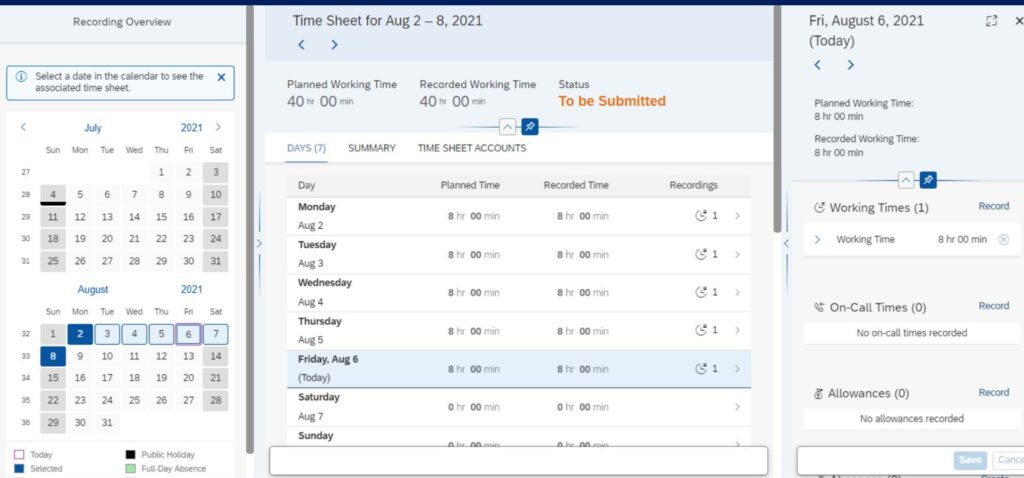Go to previous week in Time Sheet header
This screenshot has width=1024, height=478.
pyautogui.click(x=301, y=44)
